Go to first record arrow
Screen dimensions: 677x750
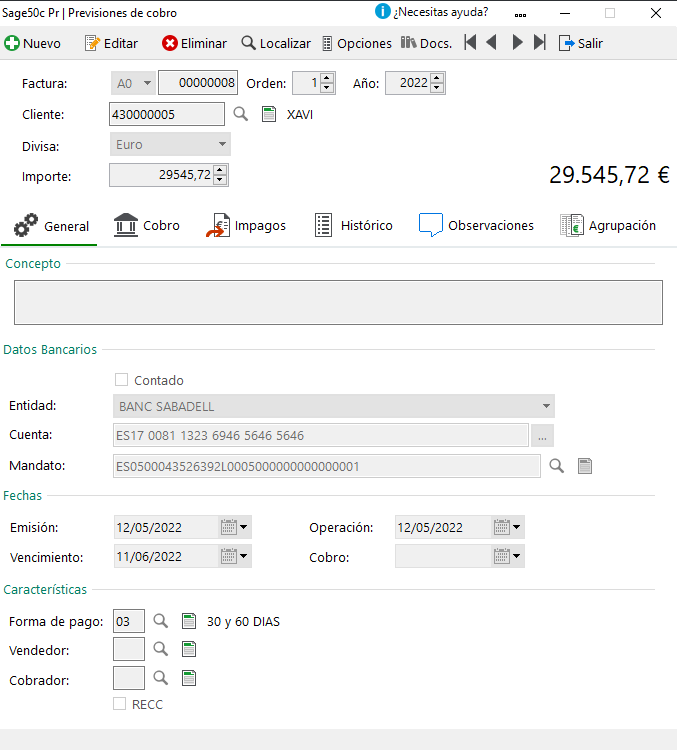[x=470, y=43]
